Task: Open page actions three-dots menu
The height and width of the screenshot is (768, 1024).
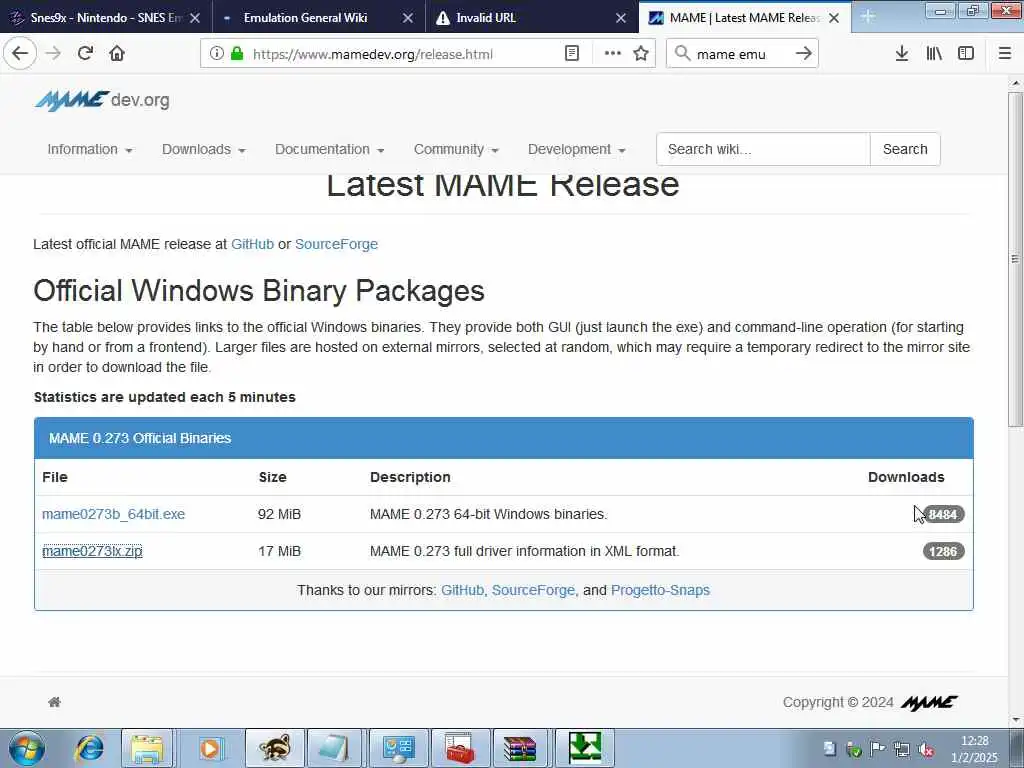Action: coord(613,54)
